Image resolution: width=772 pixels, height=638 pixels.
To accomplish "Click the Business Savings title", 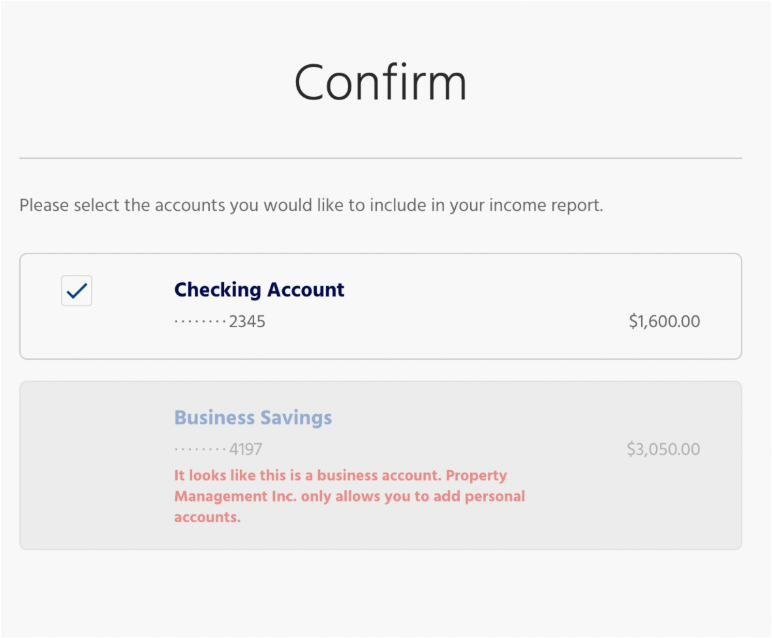I will pos(253,418).
